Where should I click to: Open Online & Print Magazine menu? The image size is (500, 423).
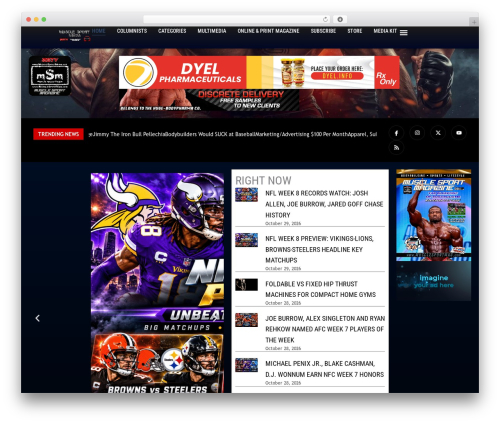(268, 31)
